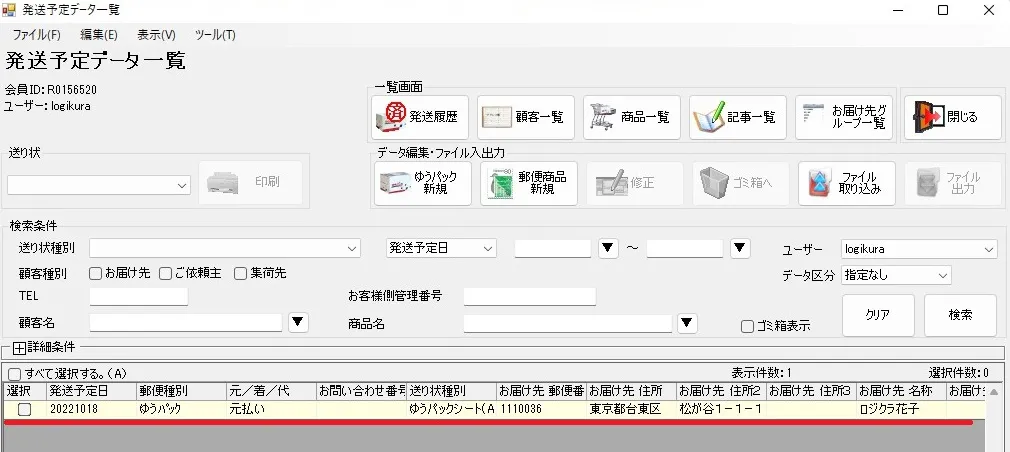Open the 送り状種別 dropdown

(x=225, y=249)
